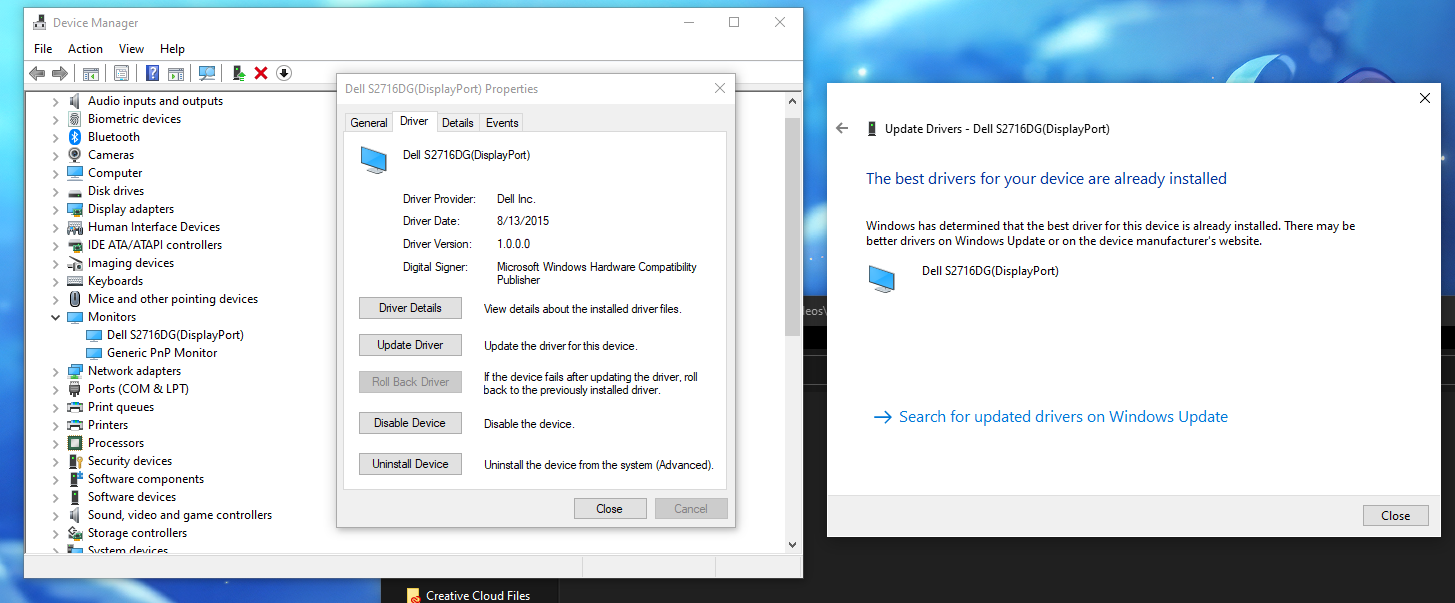Click the down-arrow Disable device toolbar icon
1455x603 pixels.
pyautogui.click(x=284, y=73)
